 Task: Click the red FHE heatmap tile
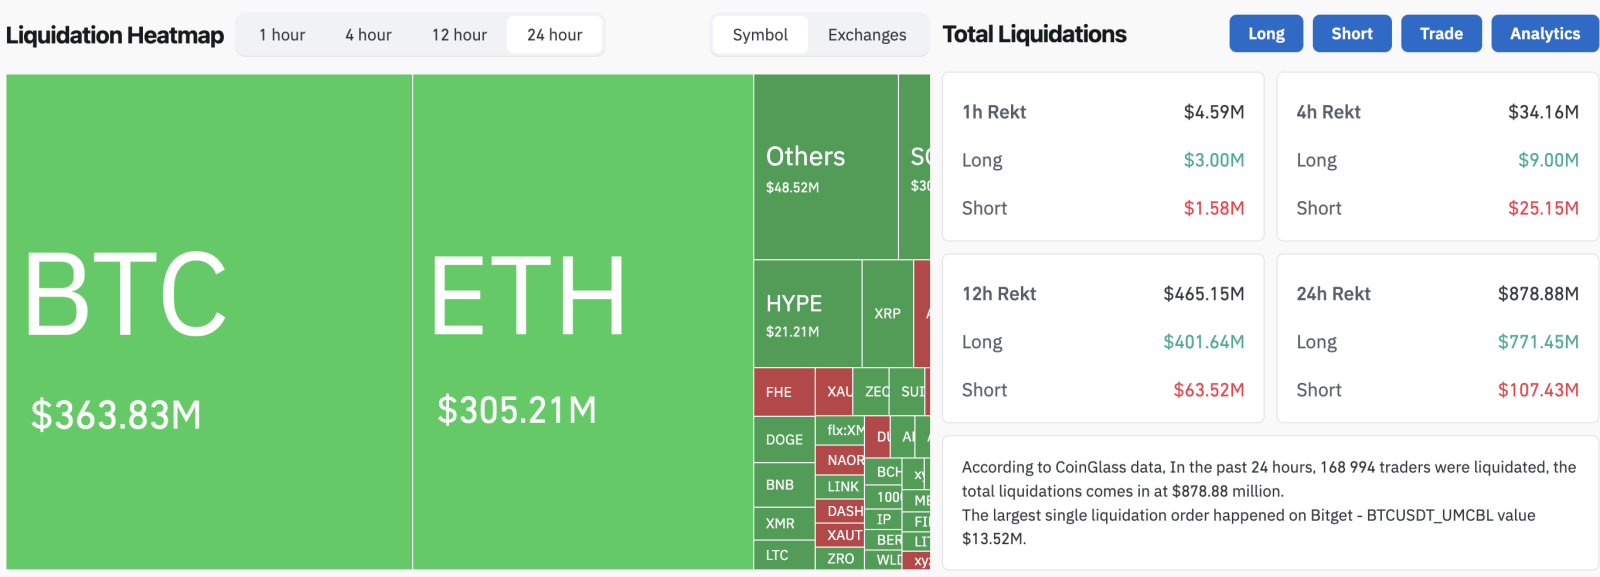pos(783,392)
